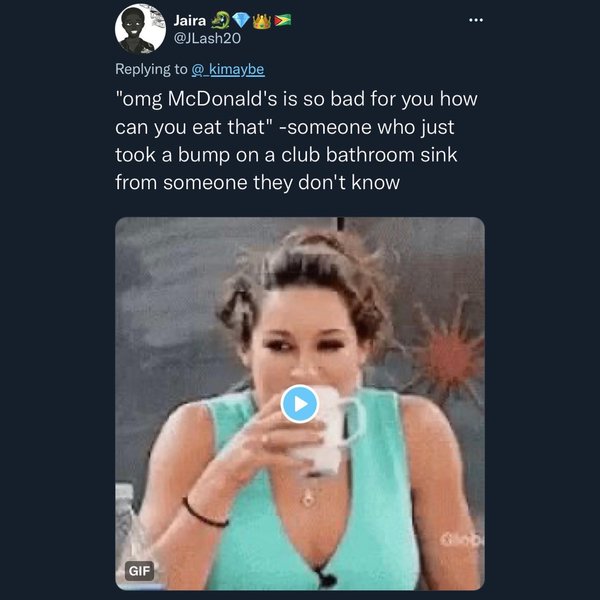Screen dimensions: 600x600
Task: Click the gold crown emoji
Action: 263,20
